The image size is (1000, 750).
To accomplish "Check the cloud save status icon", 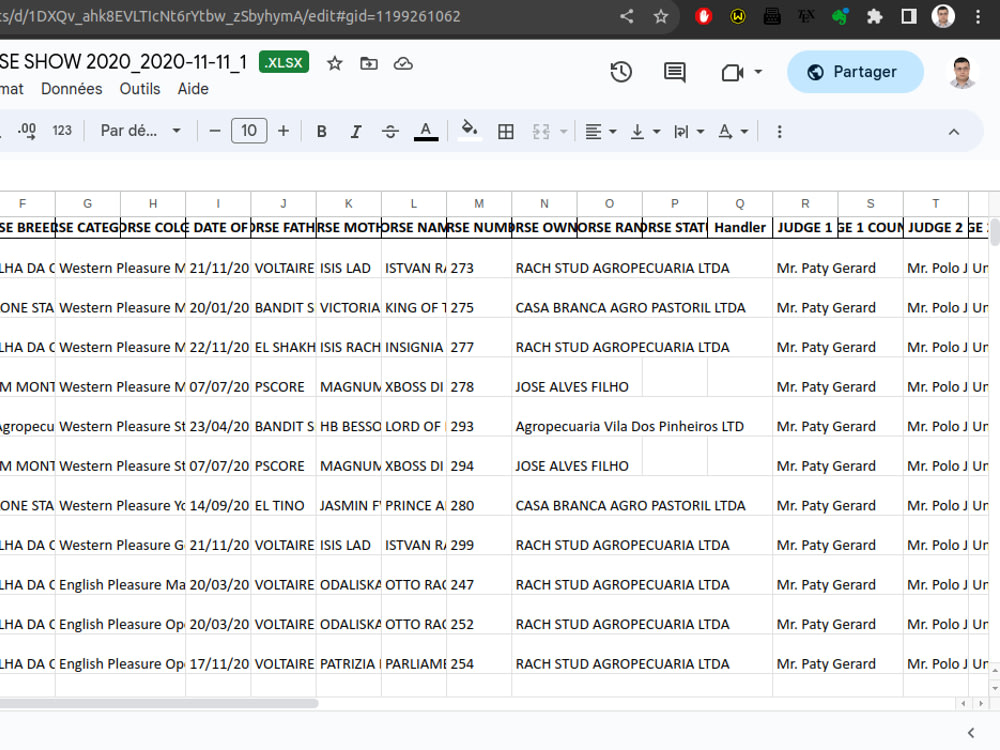I will 403,63.
